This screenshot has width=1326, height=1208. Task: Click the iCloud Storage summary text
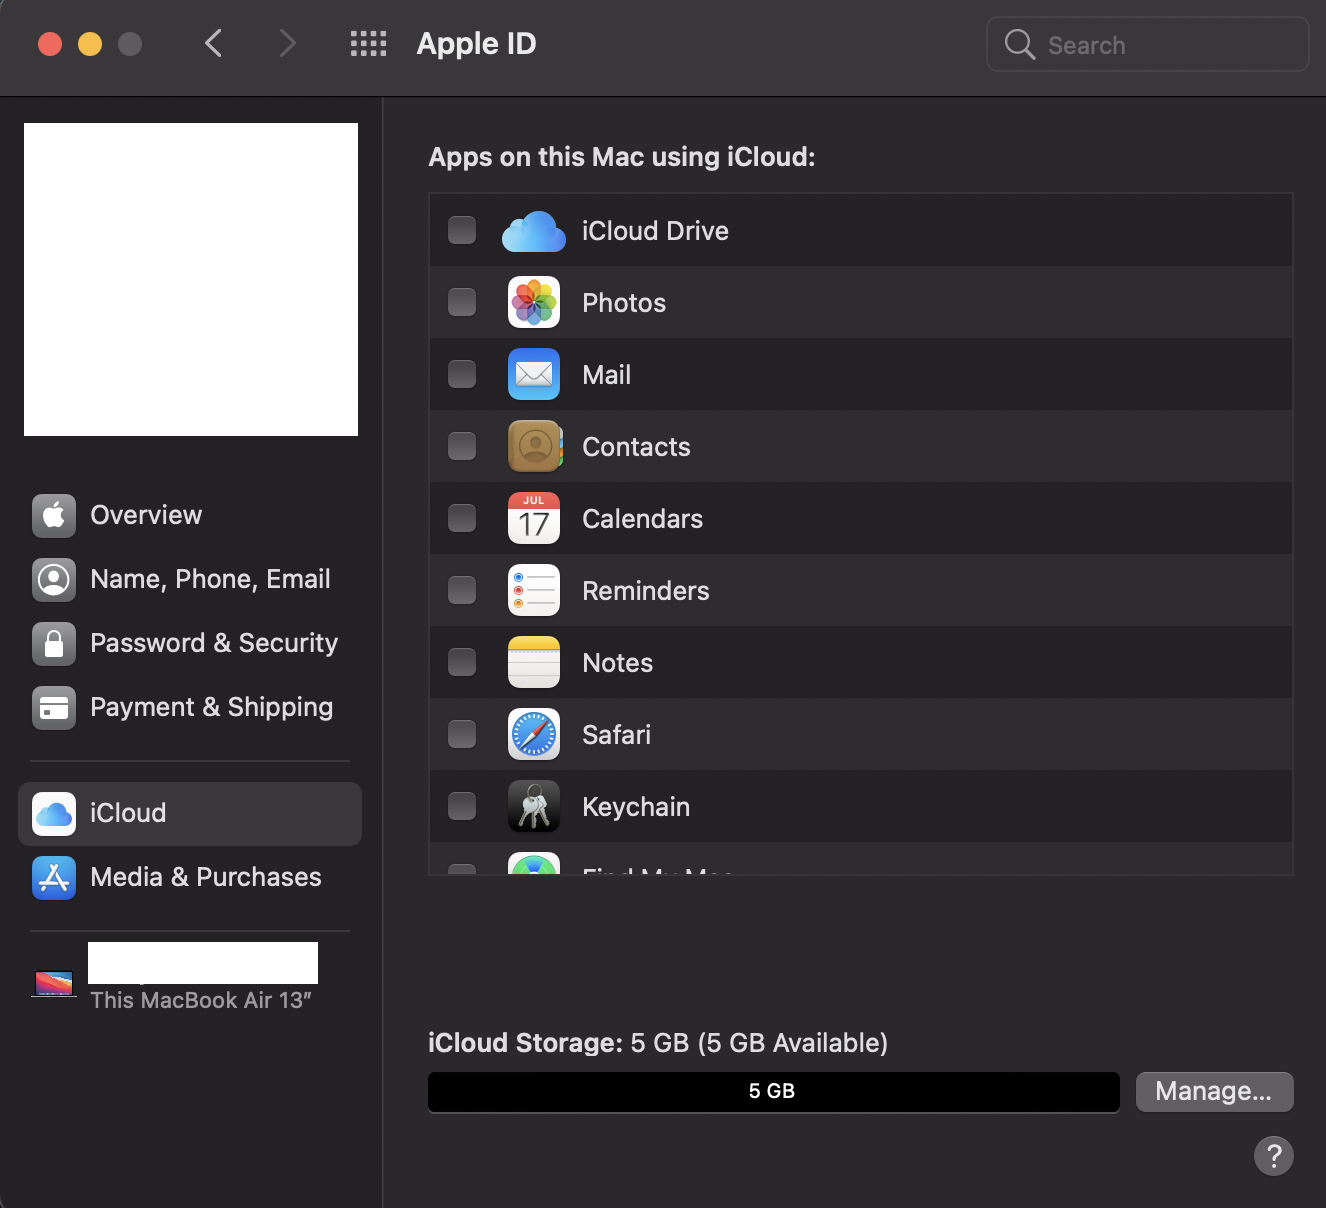[x=658, y=1043]
